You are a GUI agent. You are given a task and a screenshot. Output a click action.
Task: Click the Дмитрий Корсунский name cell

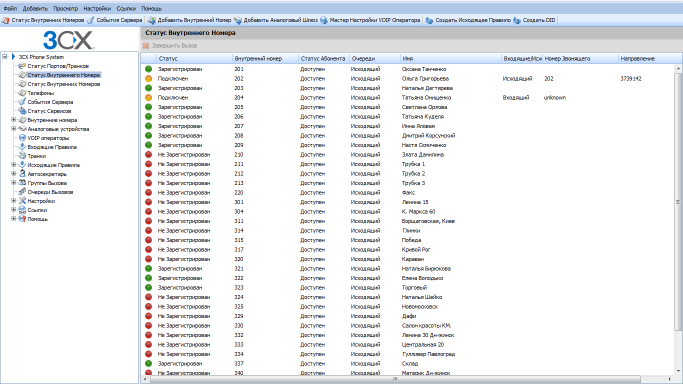point(428,135)
